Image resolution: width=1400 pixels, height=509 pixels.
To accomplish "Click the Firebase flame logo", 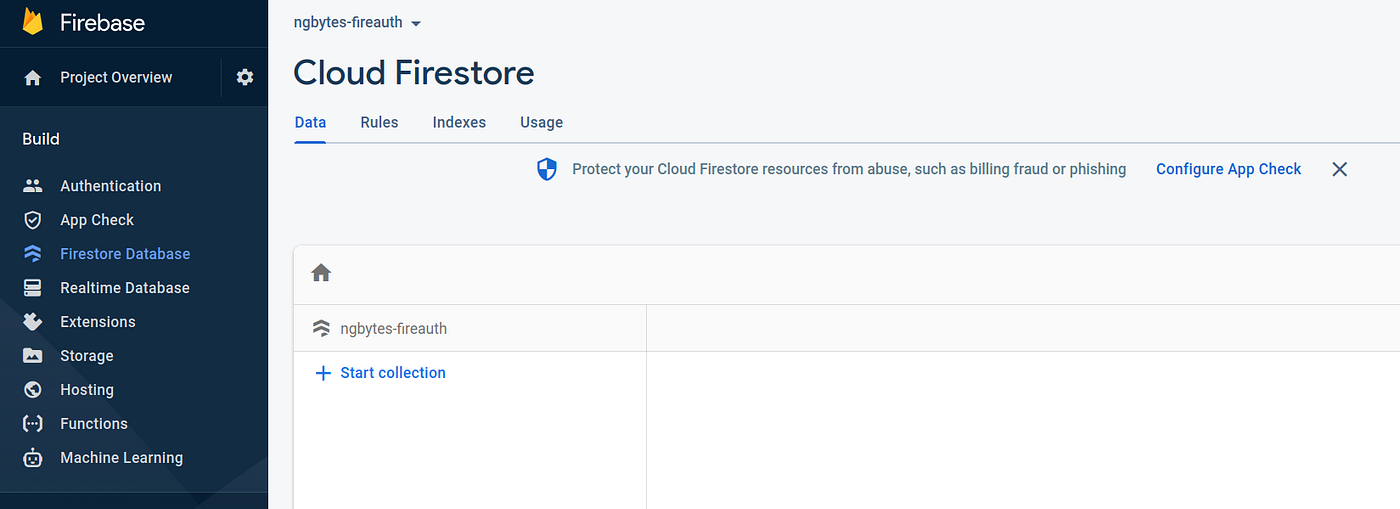I will pyautogui.click(x=33, y=21).
